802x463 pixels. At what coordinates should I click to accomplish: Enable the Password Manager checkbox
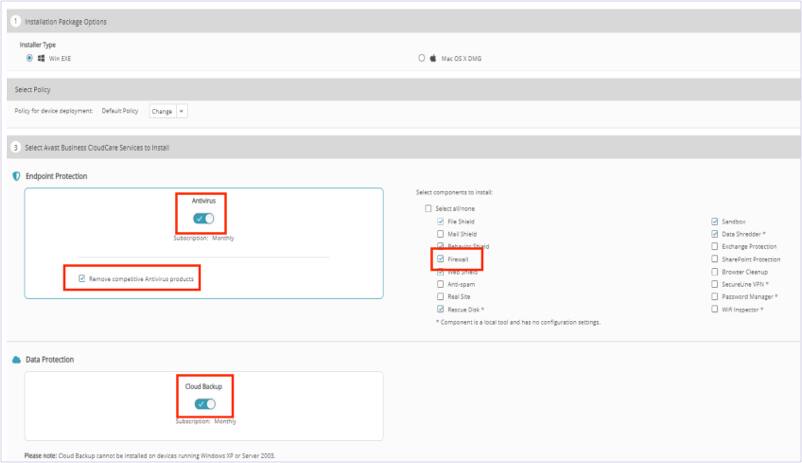pos(712,297)
